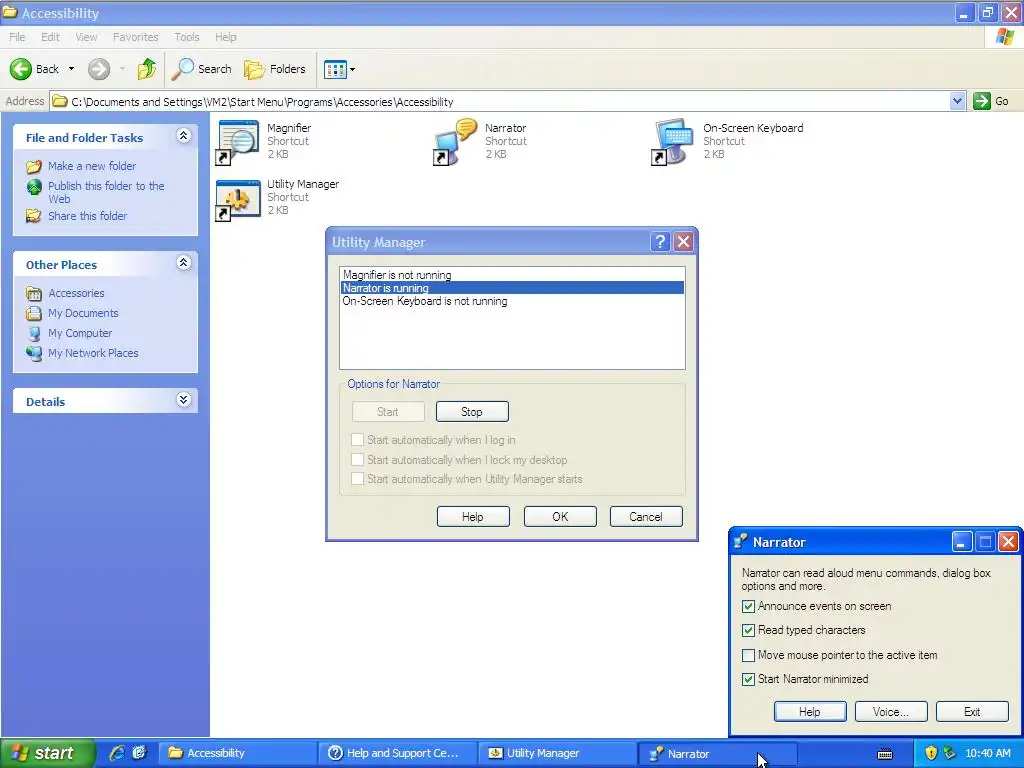Click into the Address bar path field
The width and height of the screenshot is (1024, 768).
[500, 101]
